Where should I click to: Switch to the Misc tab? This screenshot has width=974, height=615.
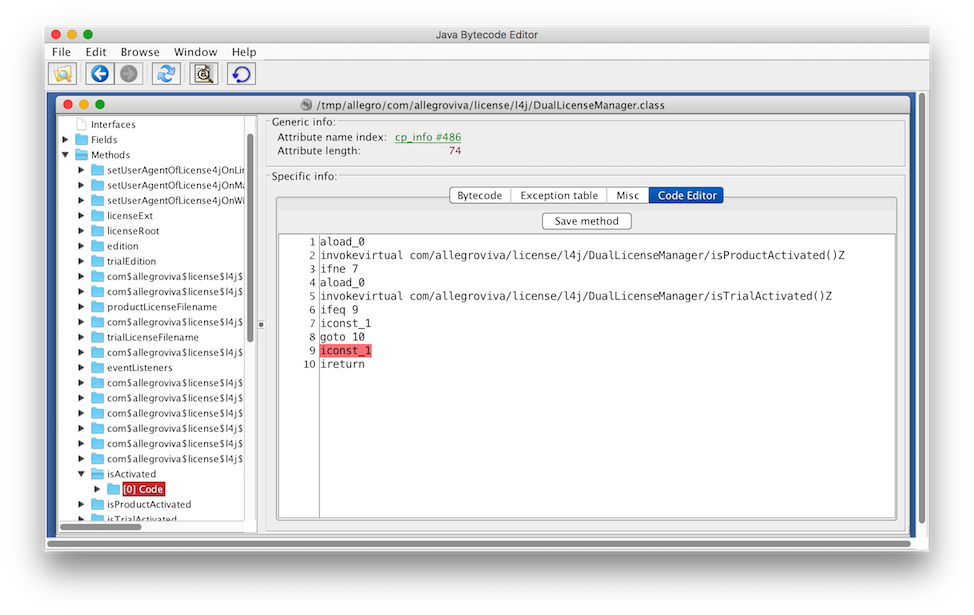[628, 195]
